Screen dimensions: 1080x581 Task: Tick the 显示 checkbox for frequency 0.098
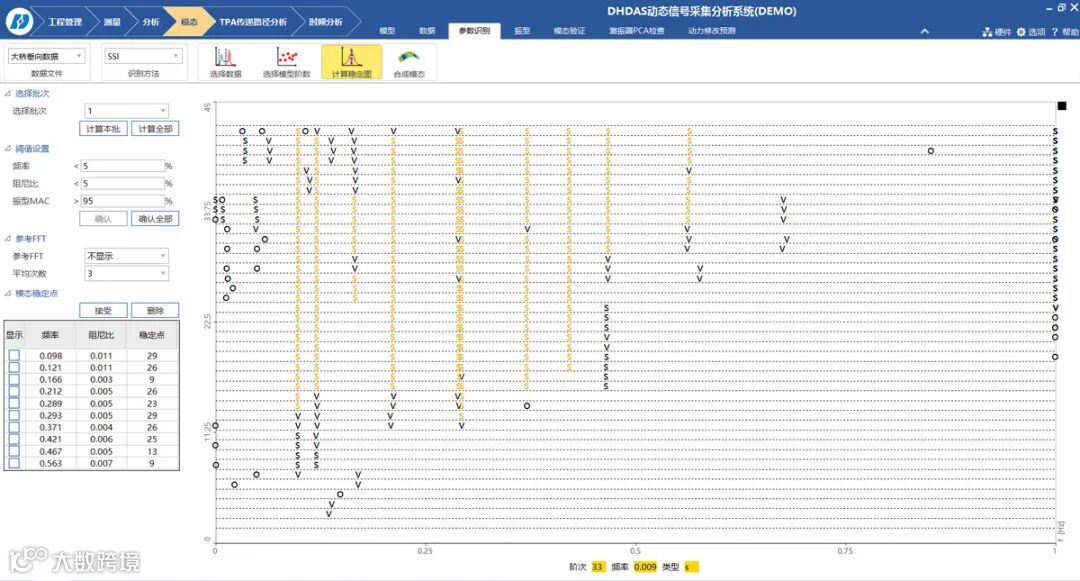[x=14, y=355]
